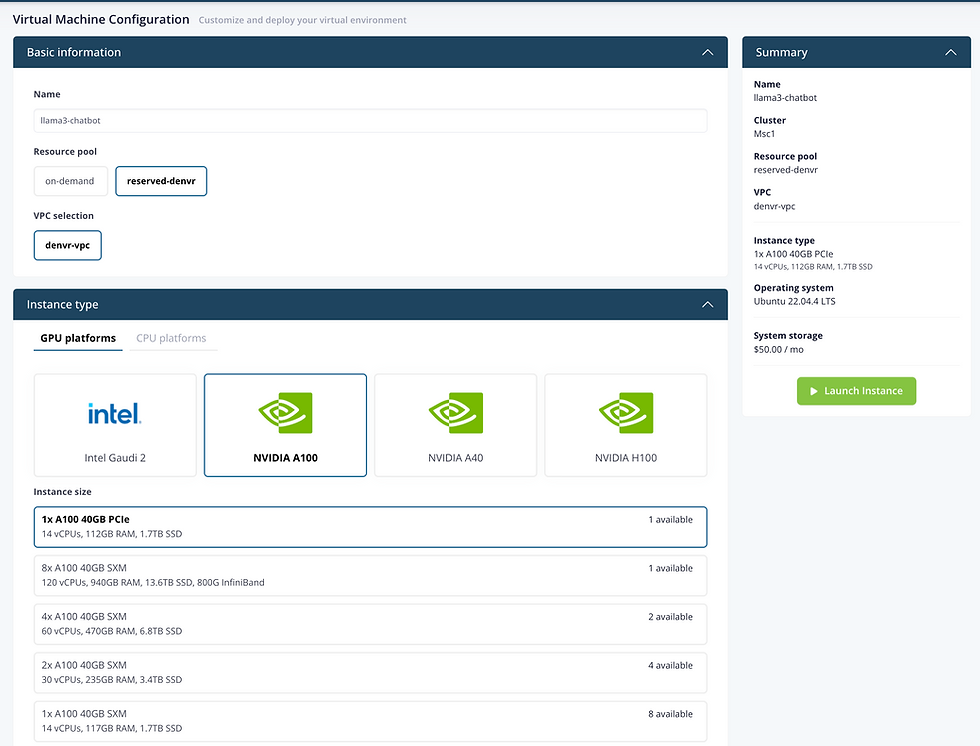980x746 pixels.
Task: Select the denvr-vpc VPC option
Action: click(67, 245)
